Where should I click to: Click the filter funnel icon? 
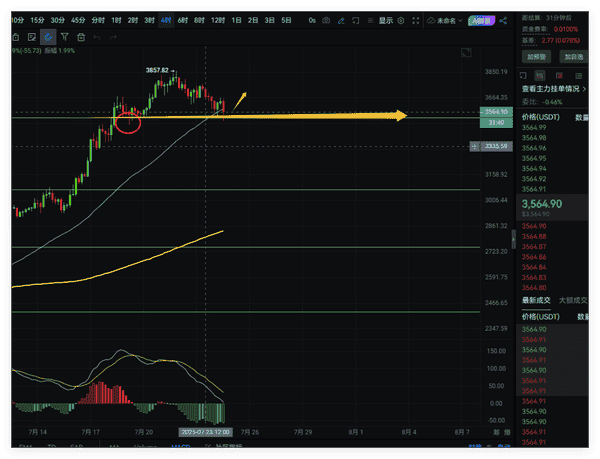[64, 37]
